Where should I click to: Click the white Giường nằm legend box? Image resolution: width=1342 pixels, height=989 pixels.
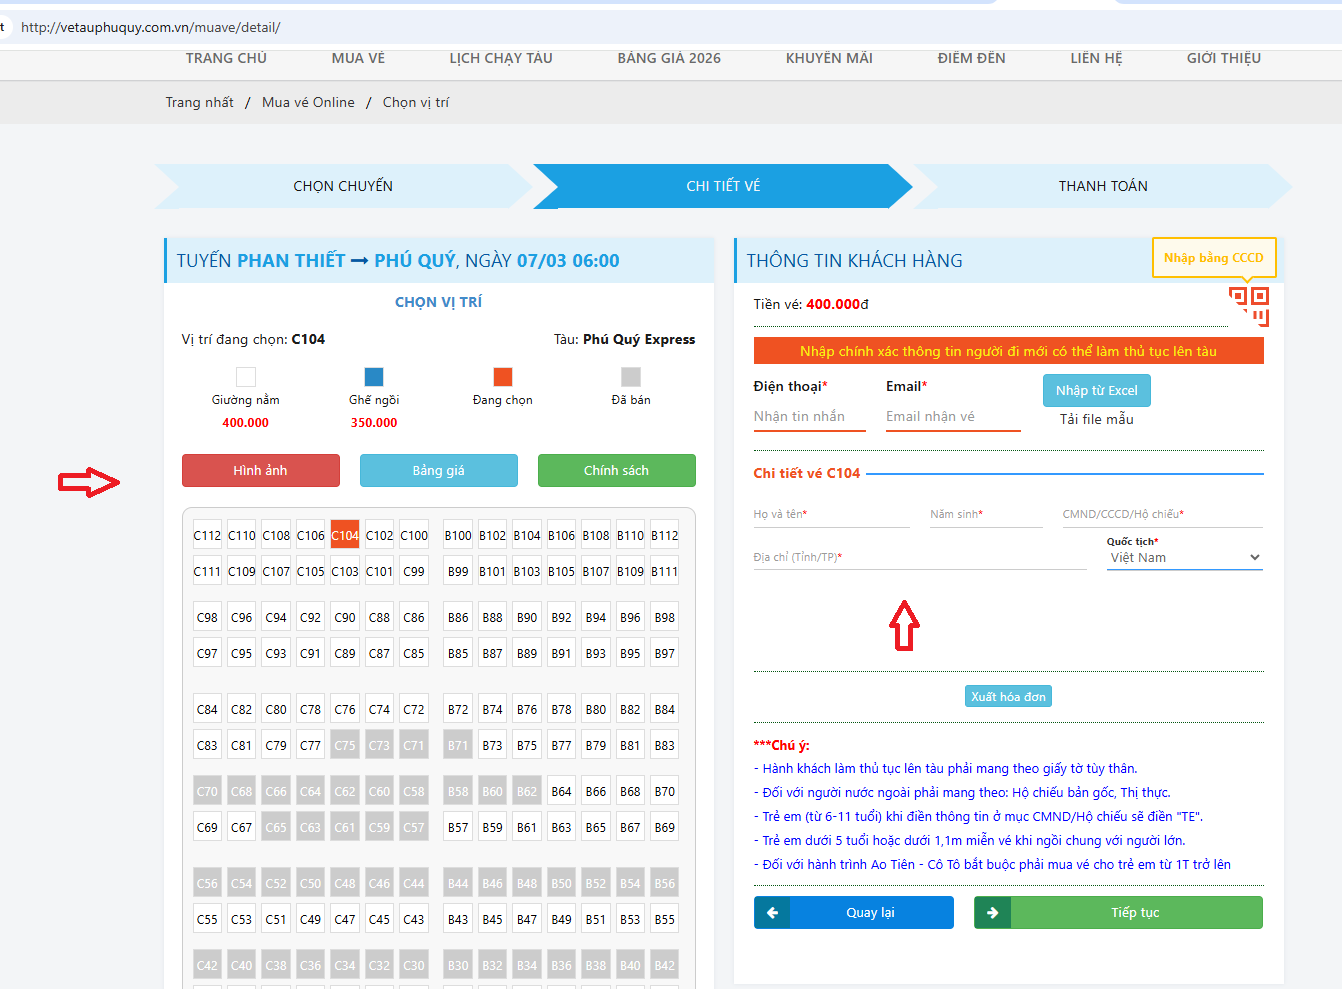click(x=246, y=377)
